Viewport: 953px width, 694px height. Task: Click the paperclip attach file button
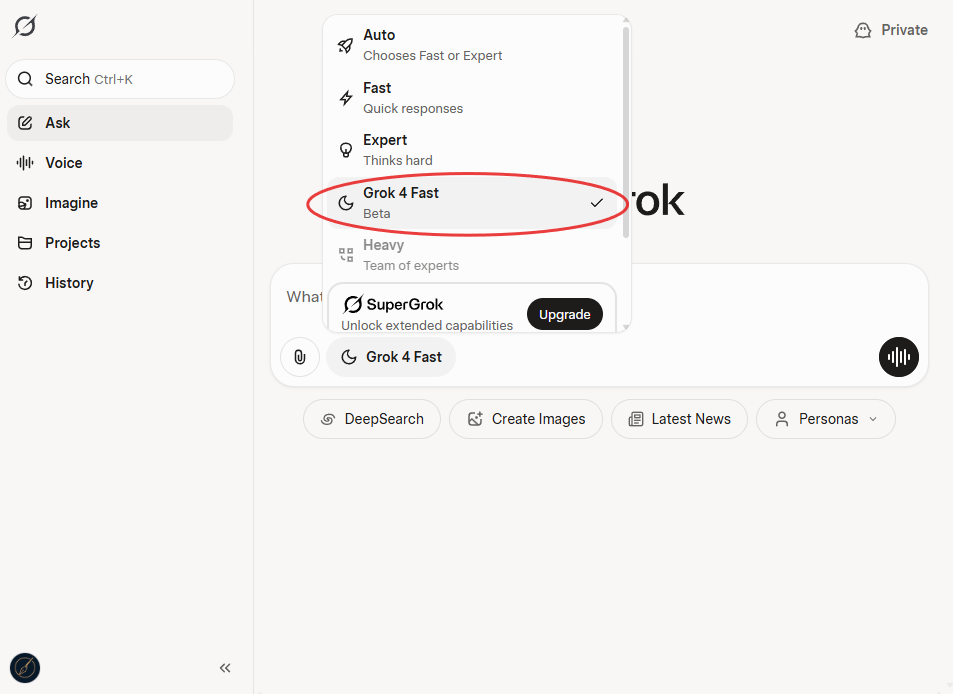pos(300,357)
